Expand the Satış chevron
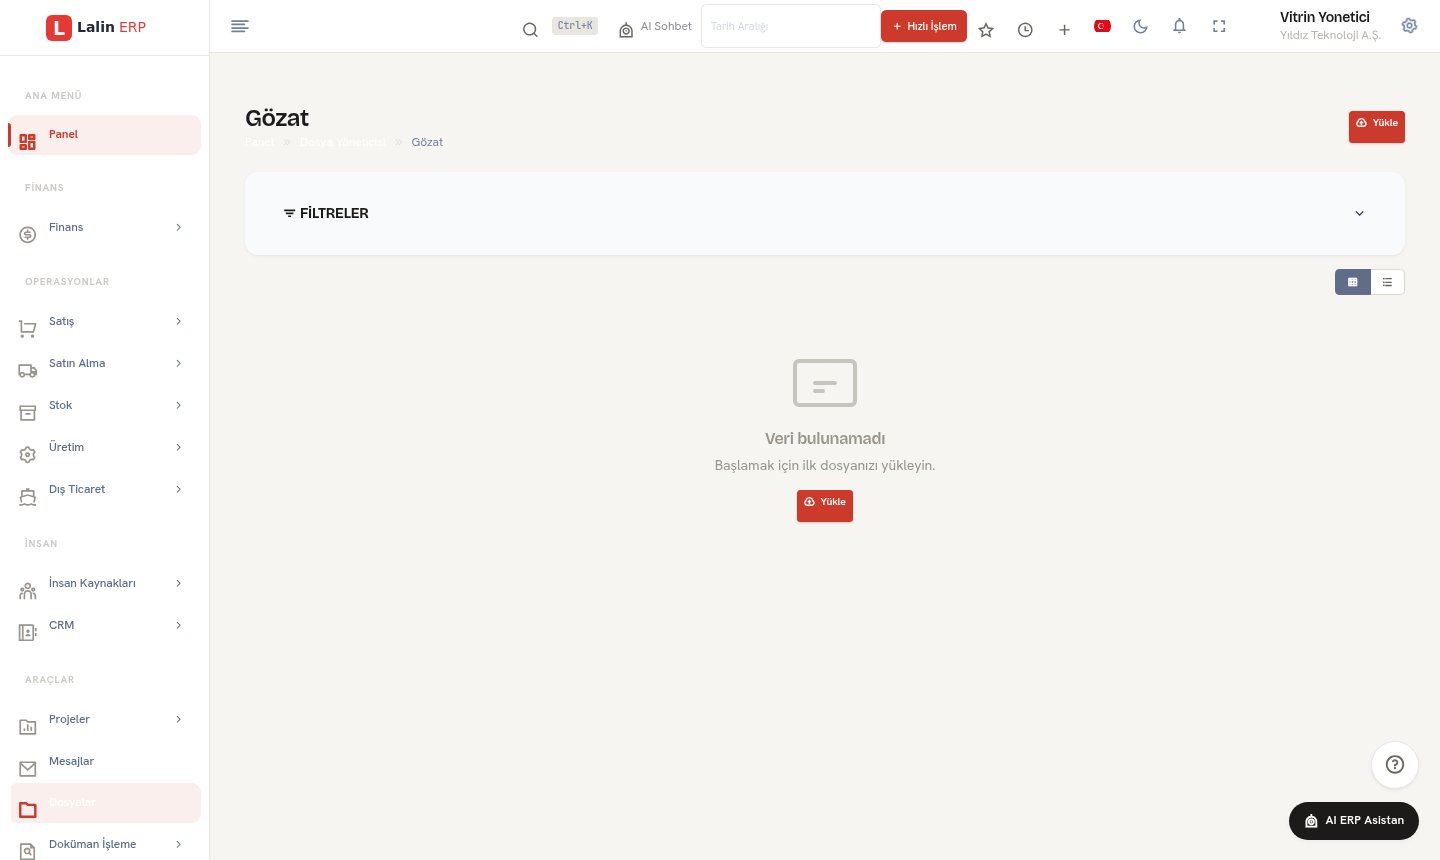Viewport: 1440px width, 860px height. pos(179,321)
